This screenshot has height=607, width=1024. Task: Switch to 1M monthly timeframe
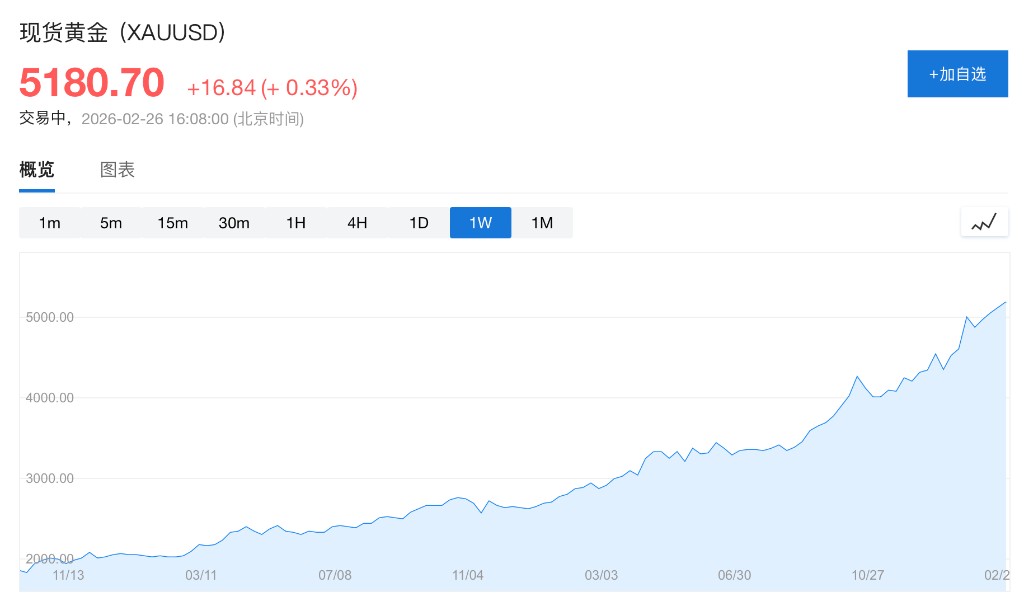(542, 223)
